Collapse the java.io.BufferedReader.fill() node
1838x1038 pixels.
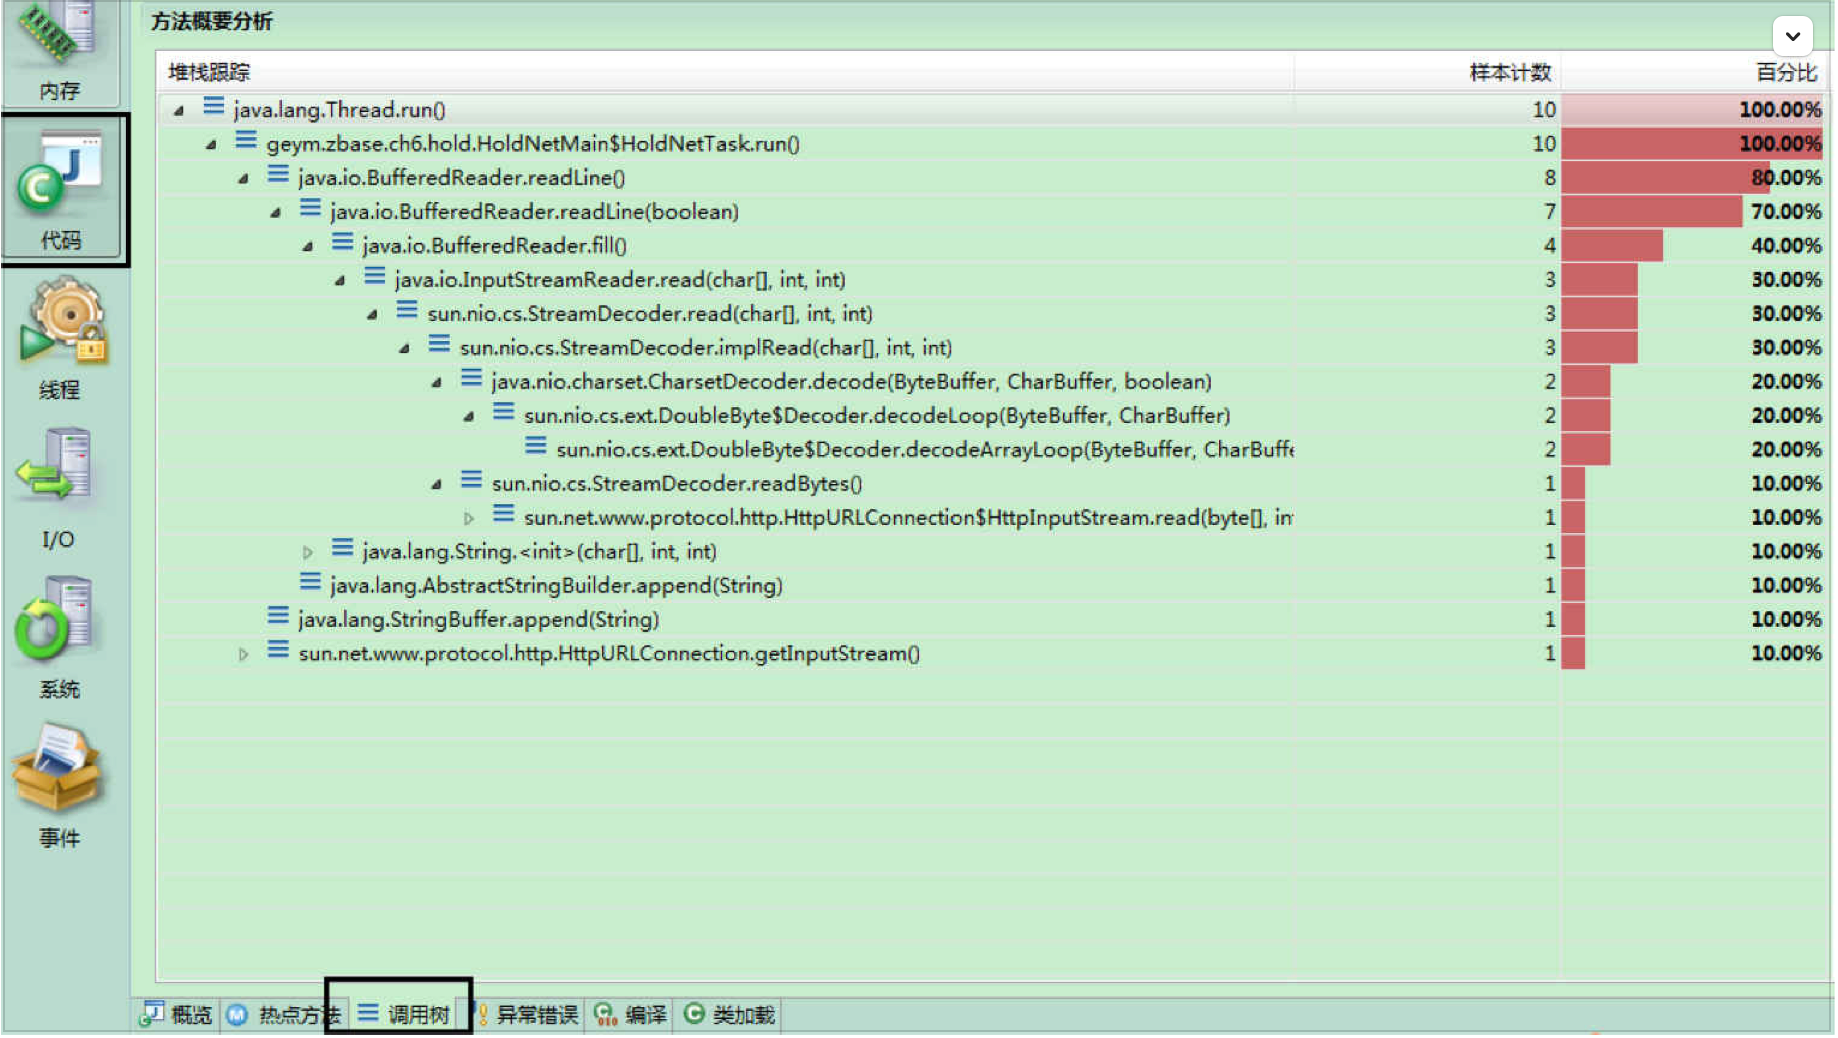[x=308, y=246]
